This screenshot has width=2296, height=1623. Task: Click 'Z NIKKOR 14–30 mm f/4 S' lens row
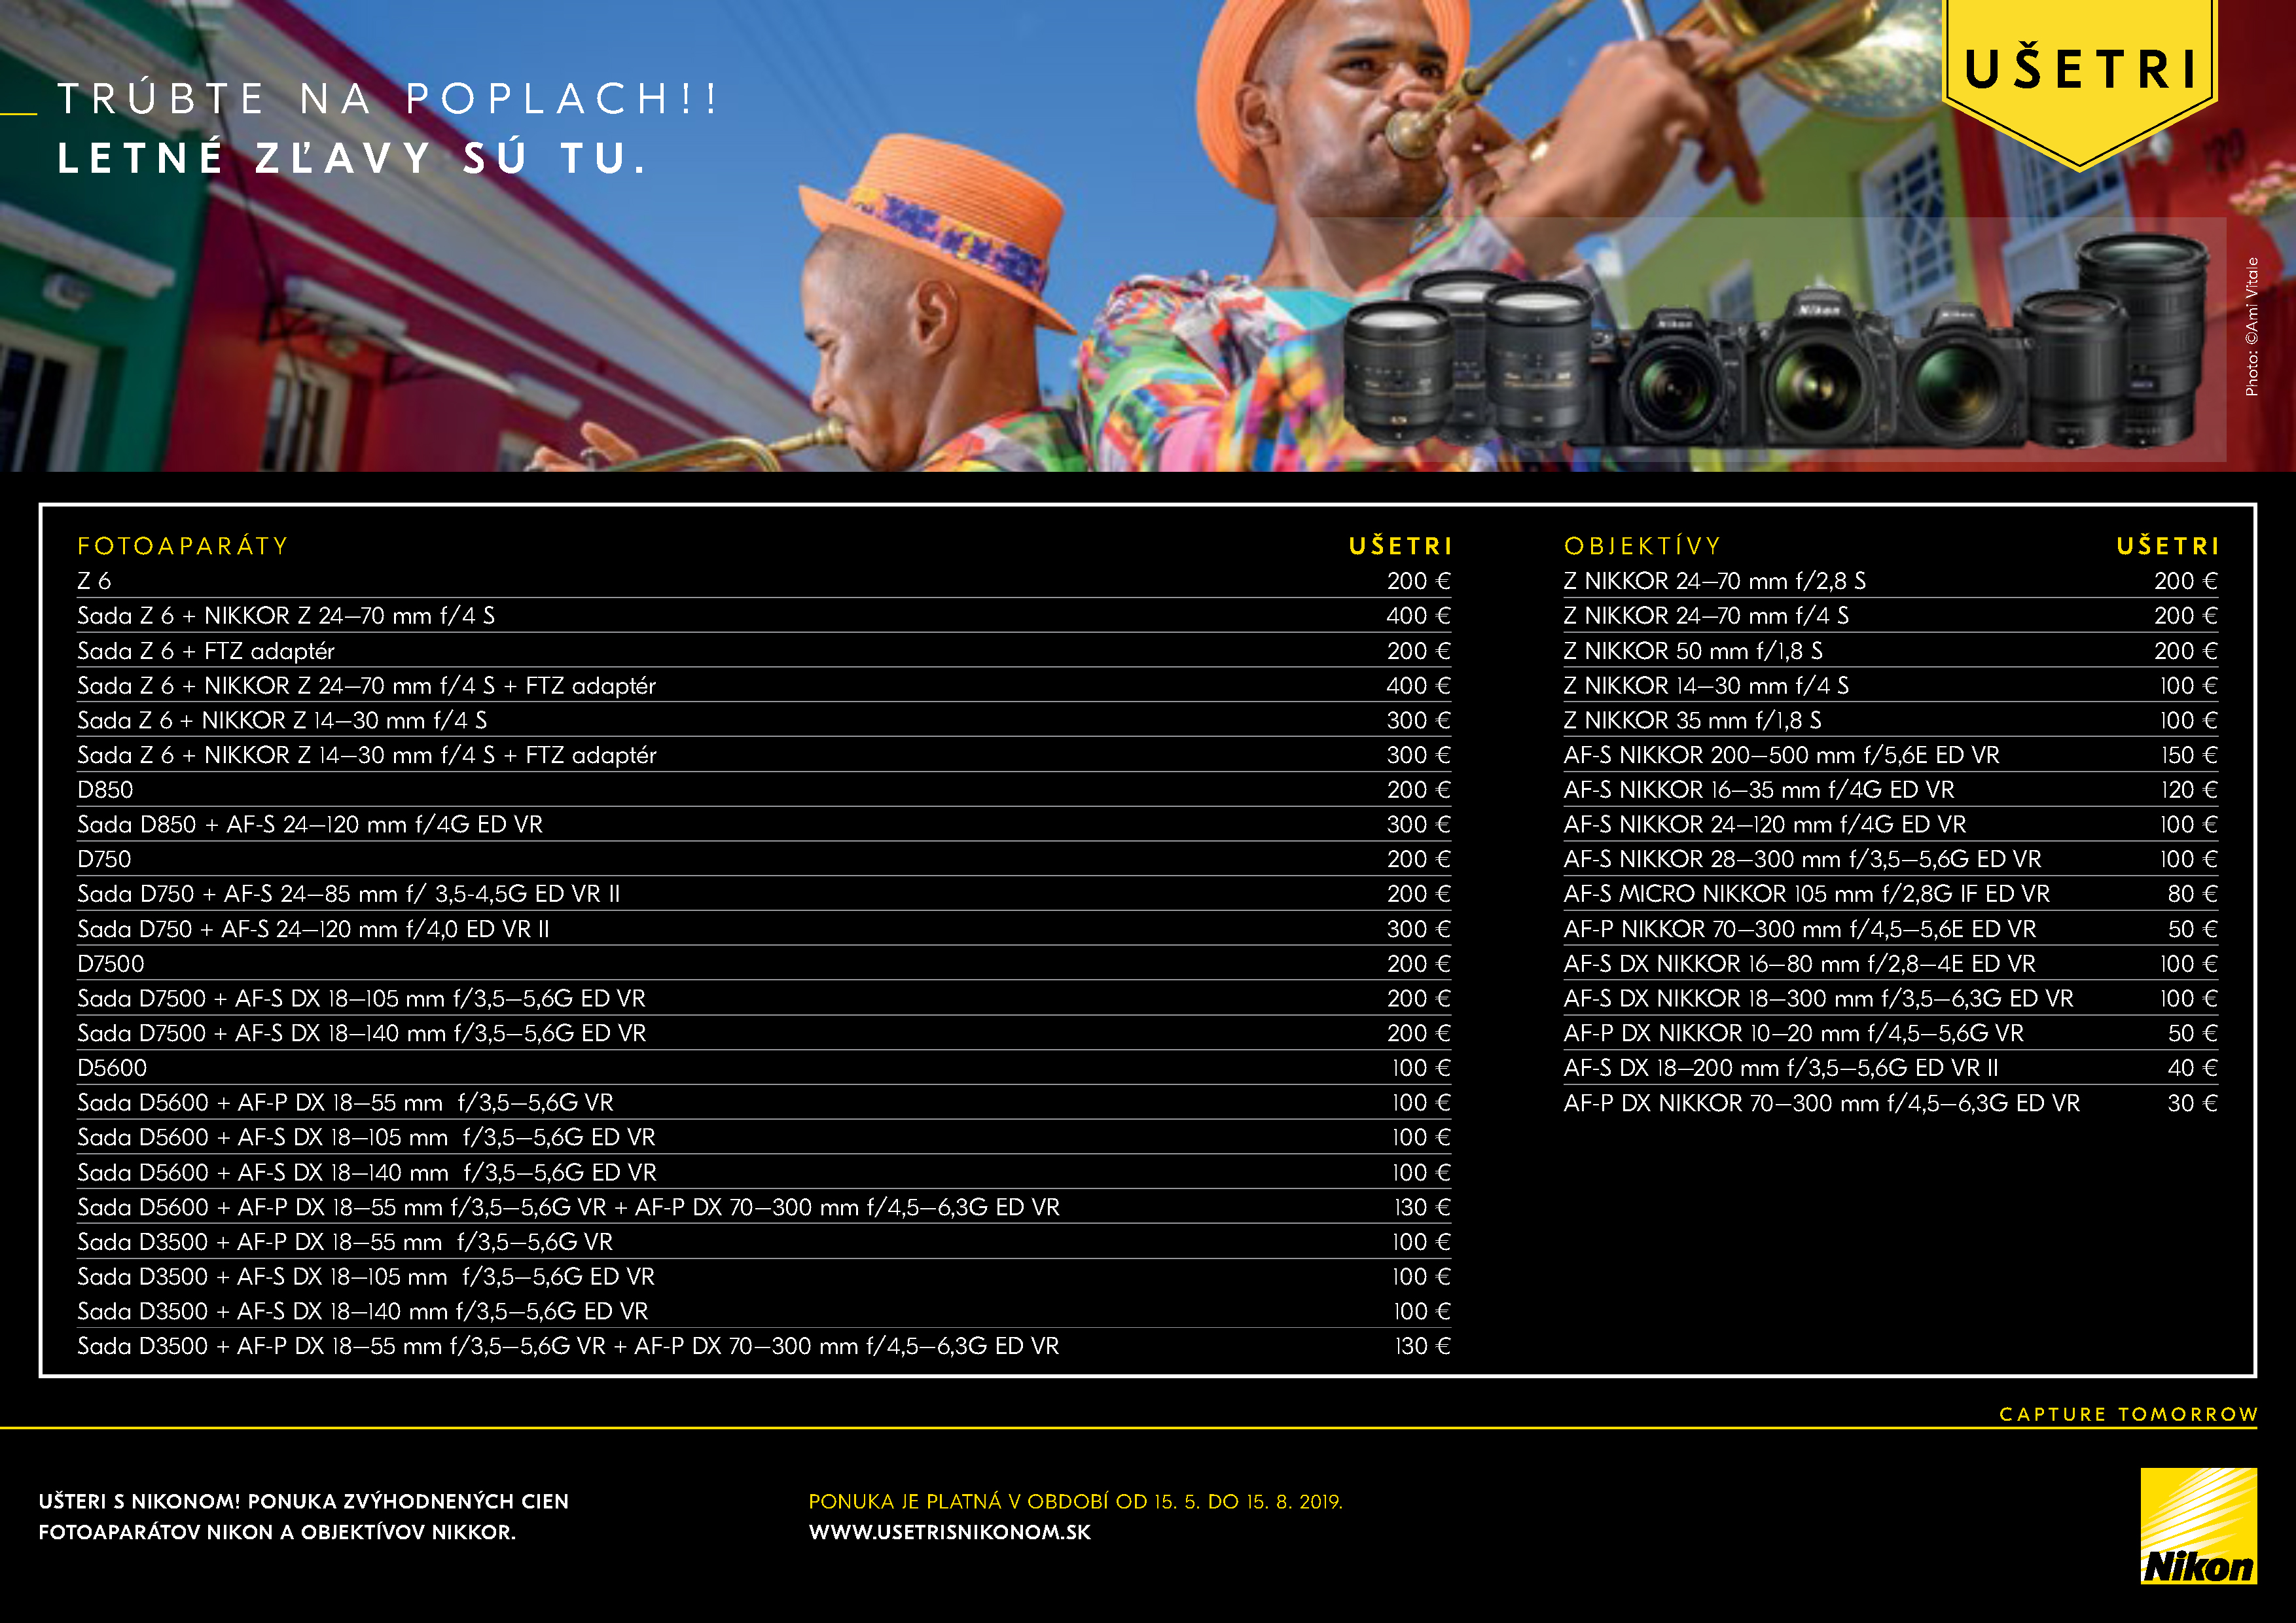1891,686
